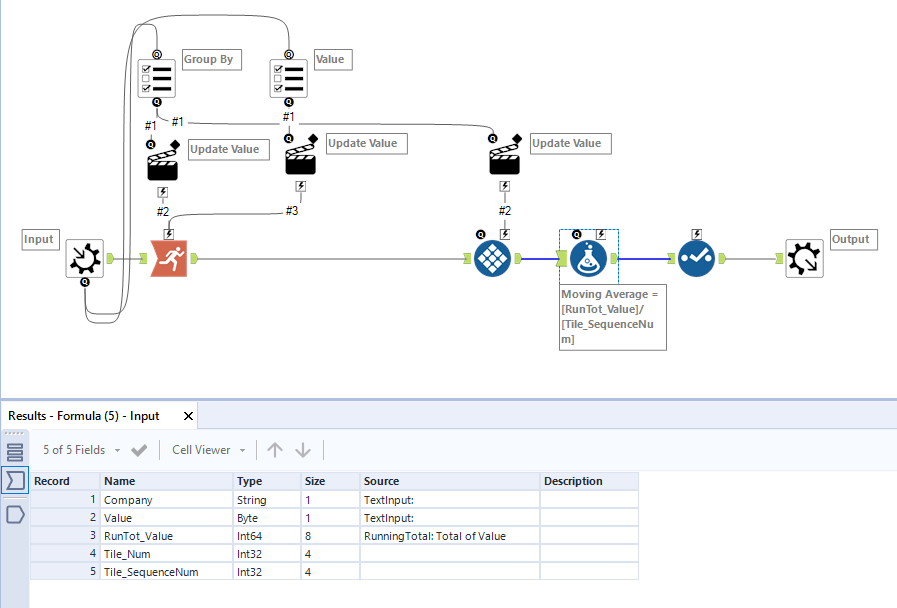The width and height of the screenshot is (897, 608).
Task: Select the Running Total tool on canvas
Action: click(x=169, y=257)
